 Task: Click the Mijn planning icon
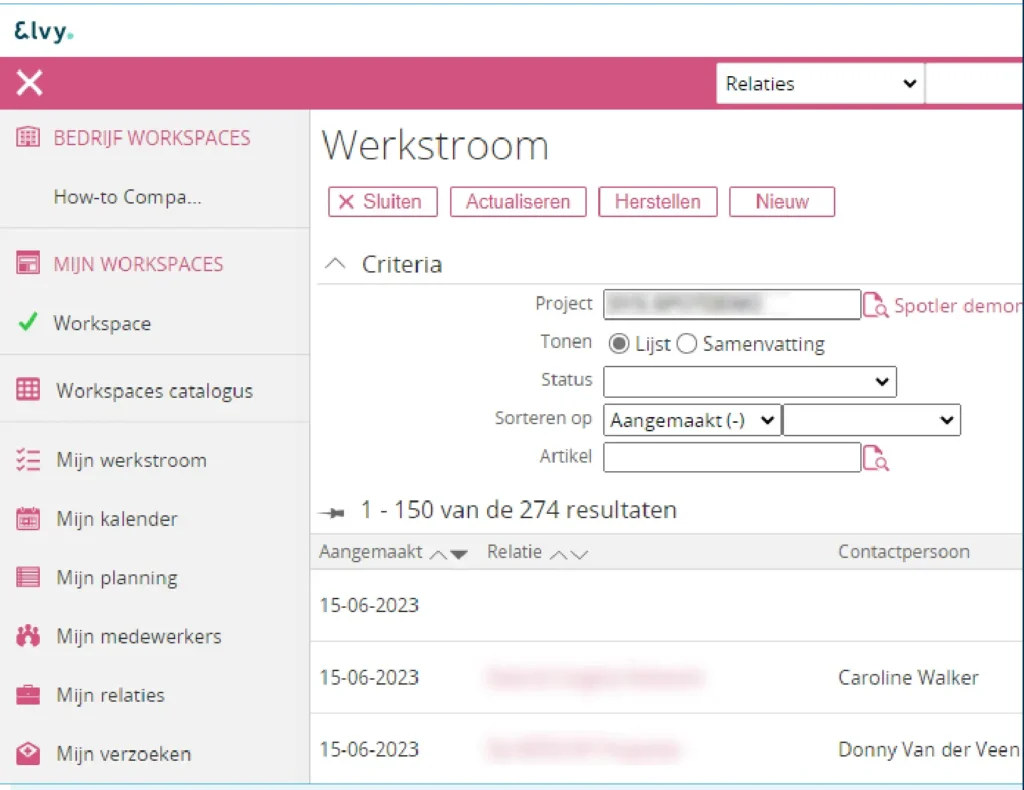click(x=28, y=578)
